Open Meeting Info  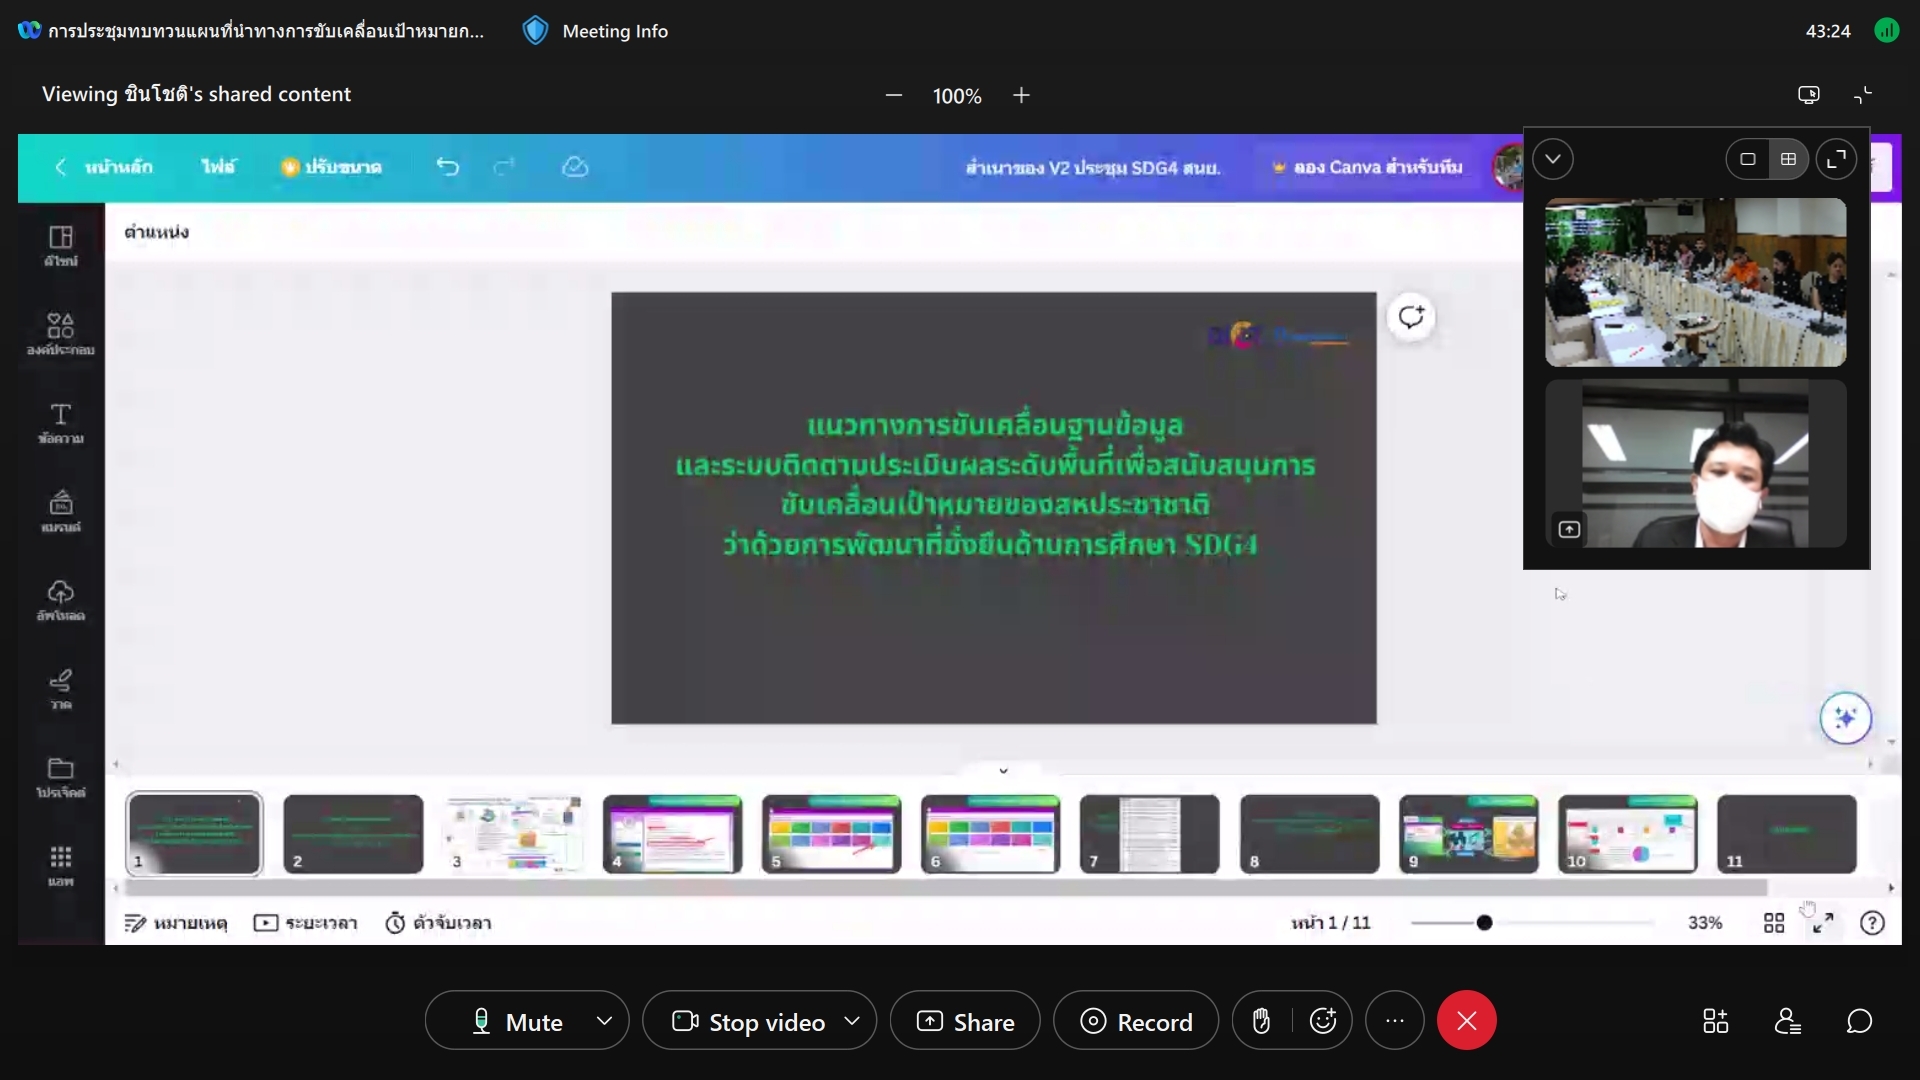pos(595,31)
